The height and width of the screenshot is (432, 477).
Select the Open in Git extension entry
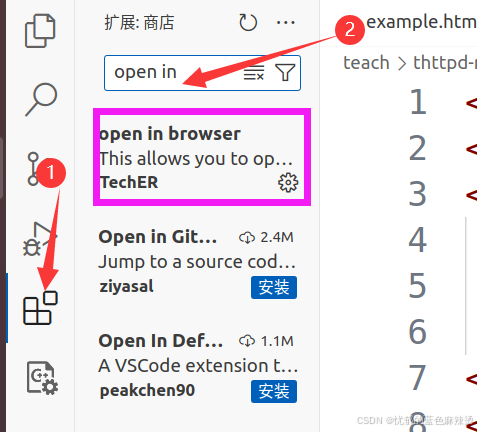[197, 262]
